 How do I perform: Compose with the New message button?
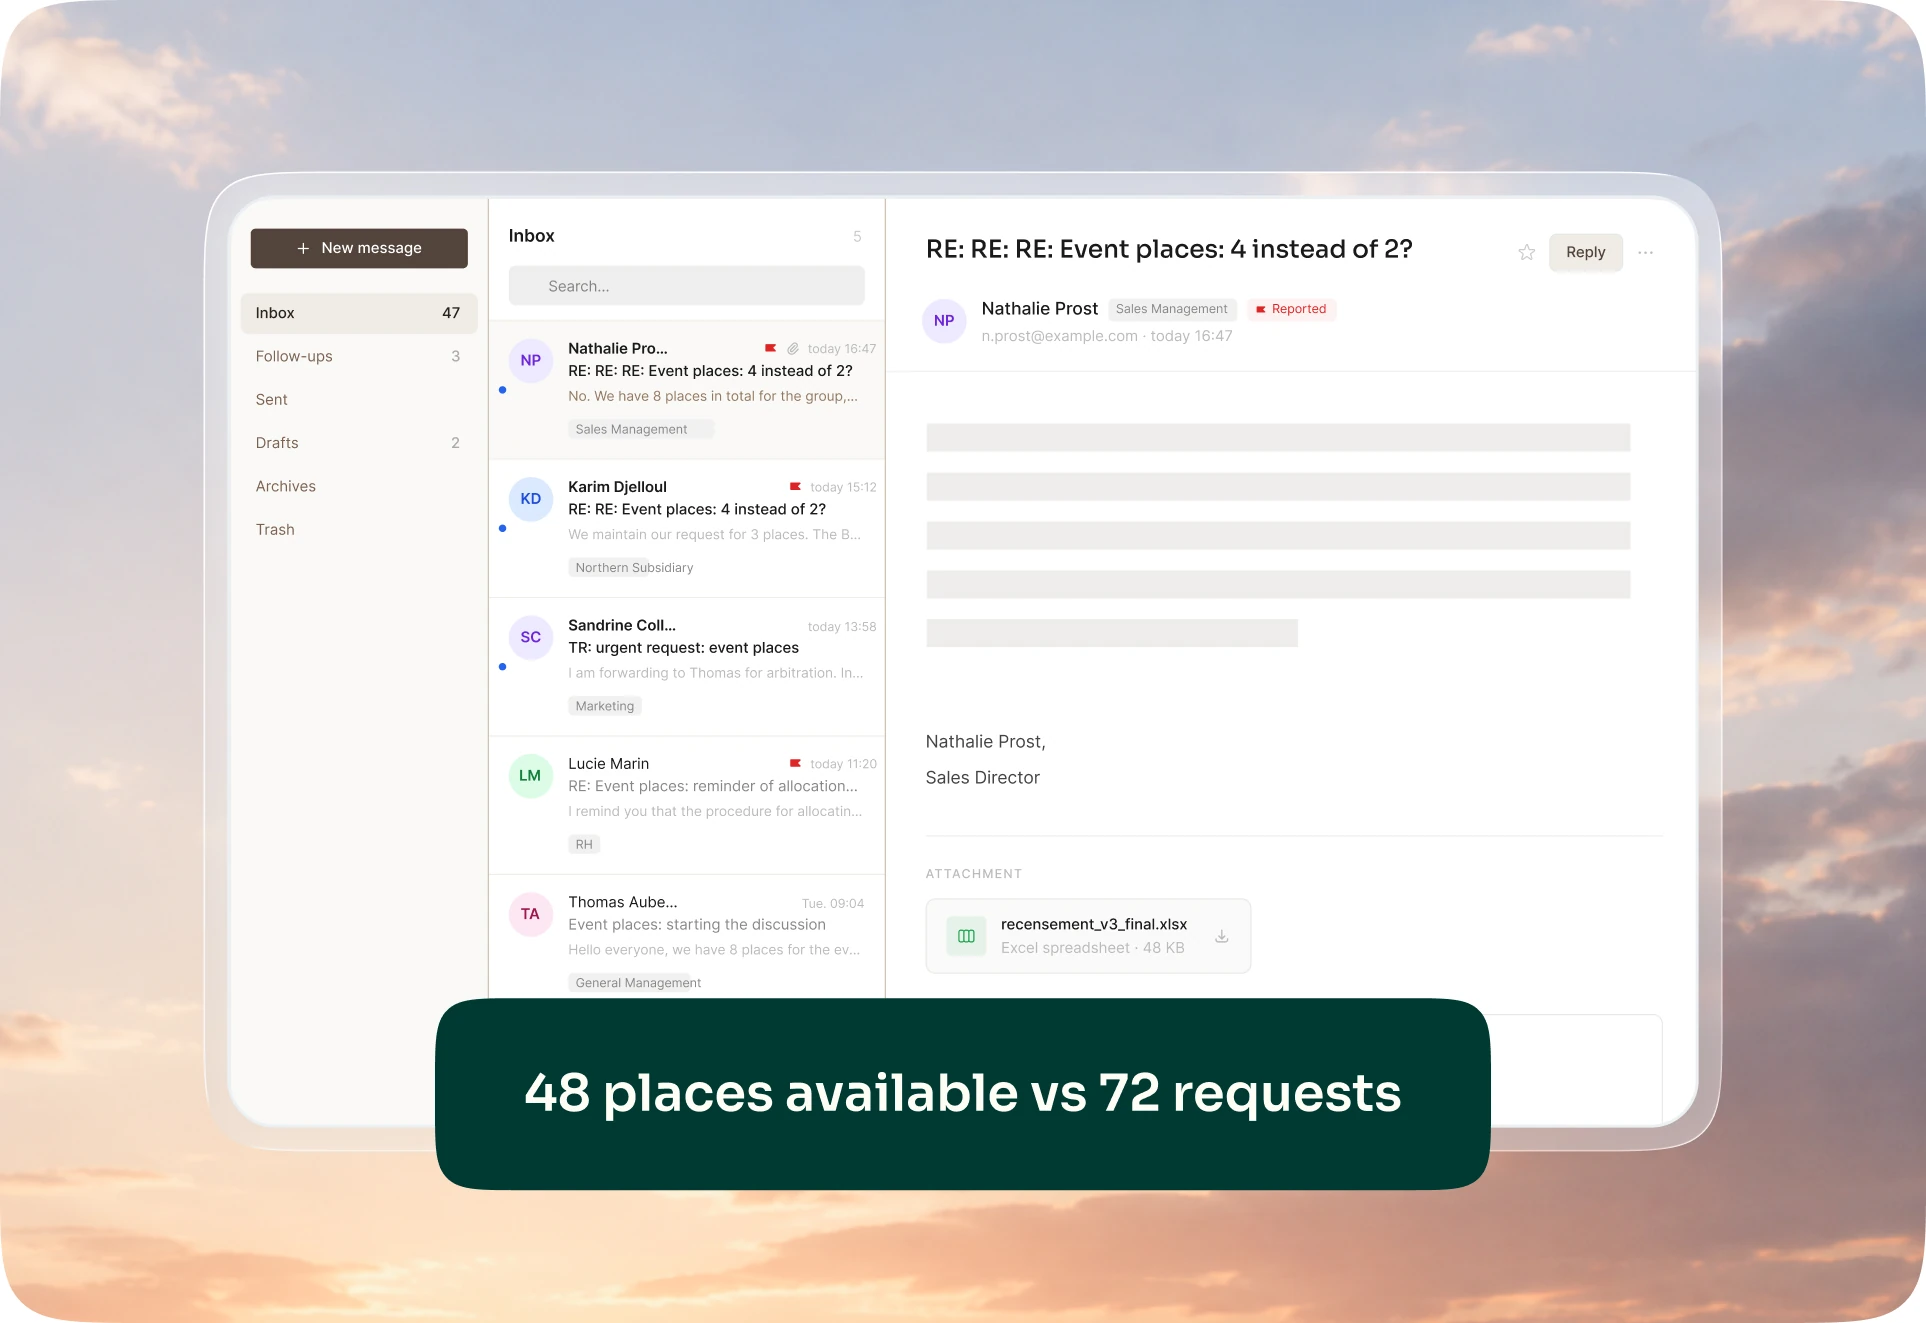tap(359, 248)
